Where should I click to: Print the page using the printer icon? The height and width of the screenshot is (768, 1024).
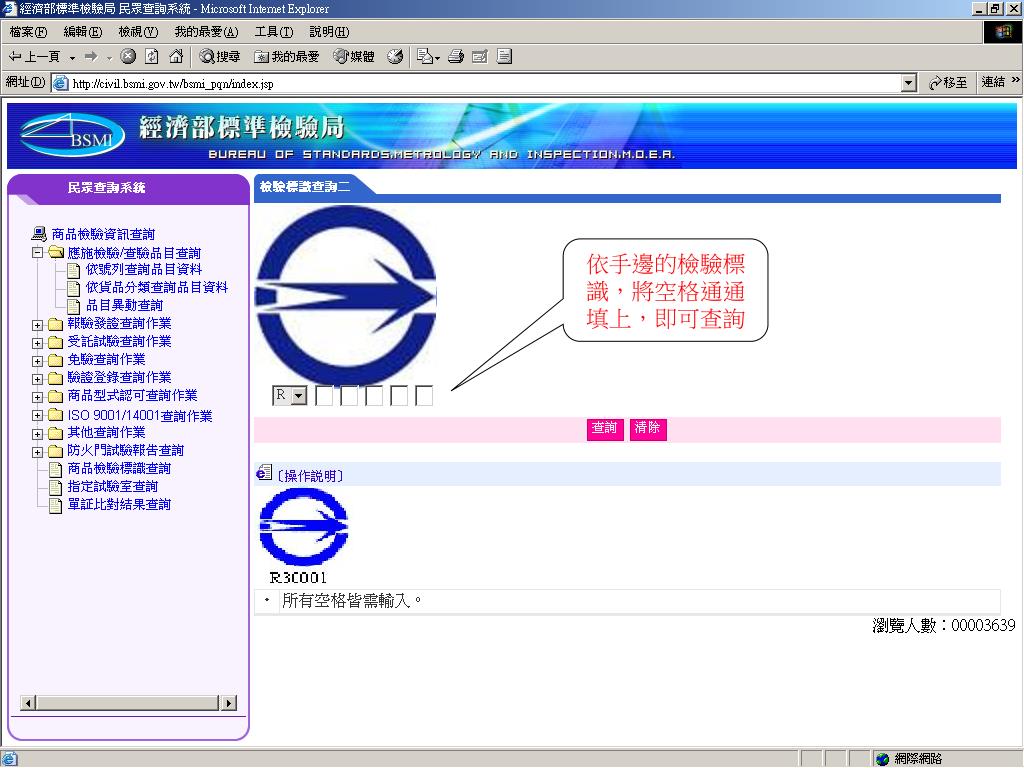click(456, 57)
